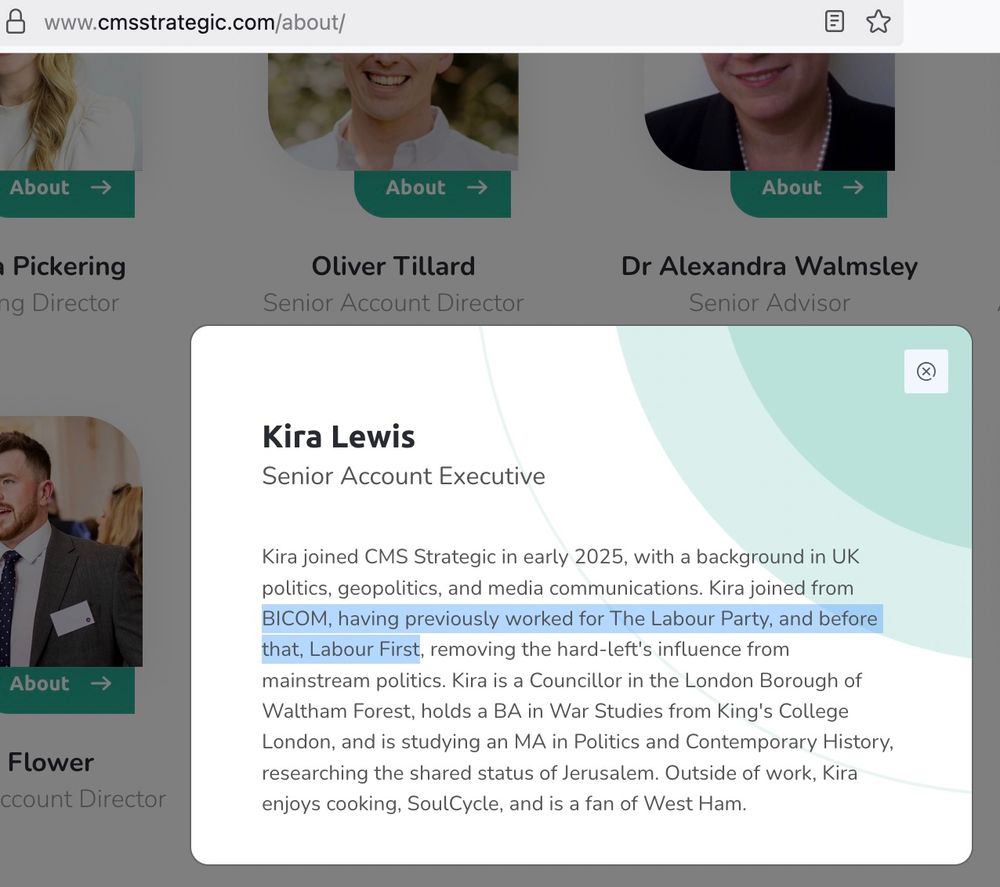1000x887 pixels.
Task: Click the arrow inside Flower's About button
Action: tap(102, 683)
